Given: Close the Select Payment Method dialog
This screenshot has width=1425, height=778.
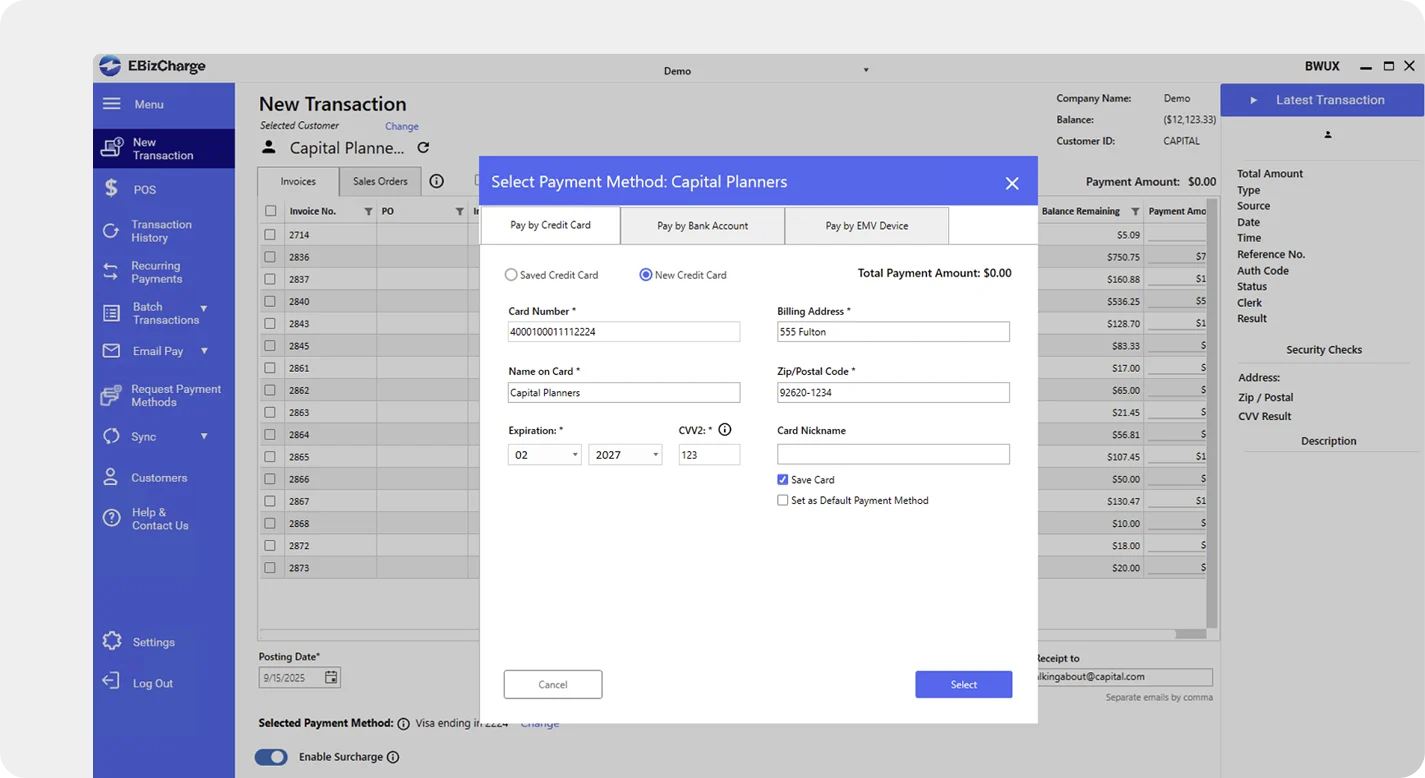Looking at the screenshot, I should (x=1012, y=183).
